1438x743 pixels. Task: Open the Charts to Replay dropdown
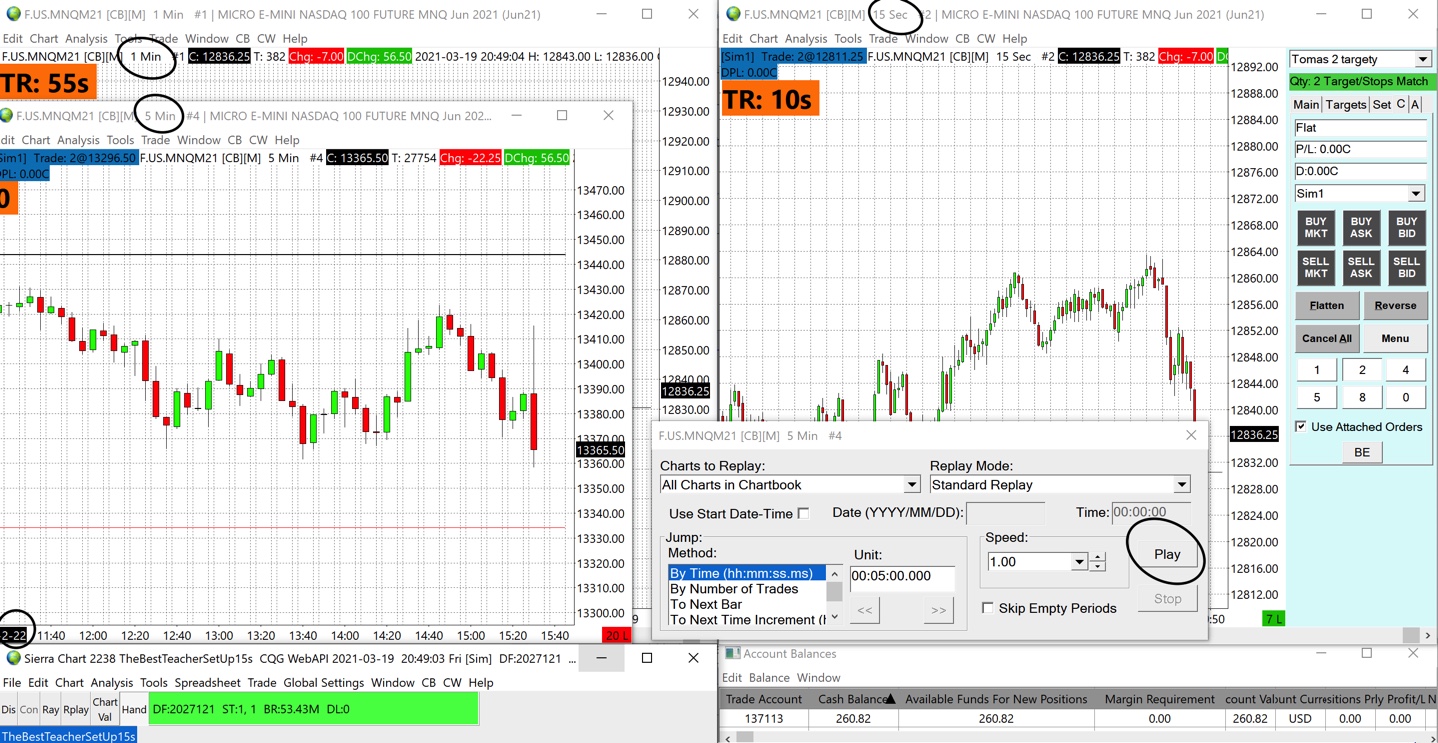(911, 485)
